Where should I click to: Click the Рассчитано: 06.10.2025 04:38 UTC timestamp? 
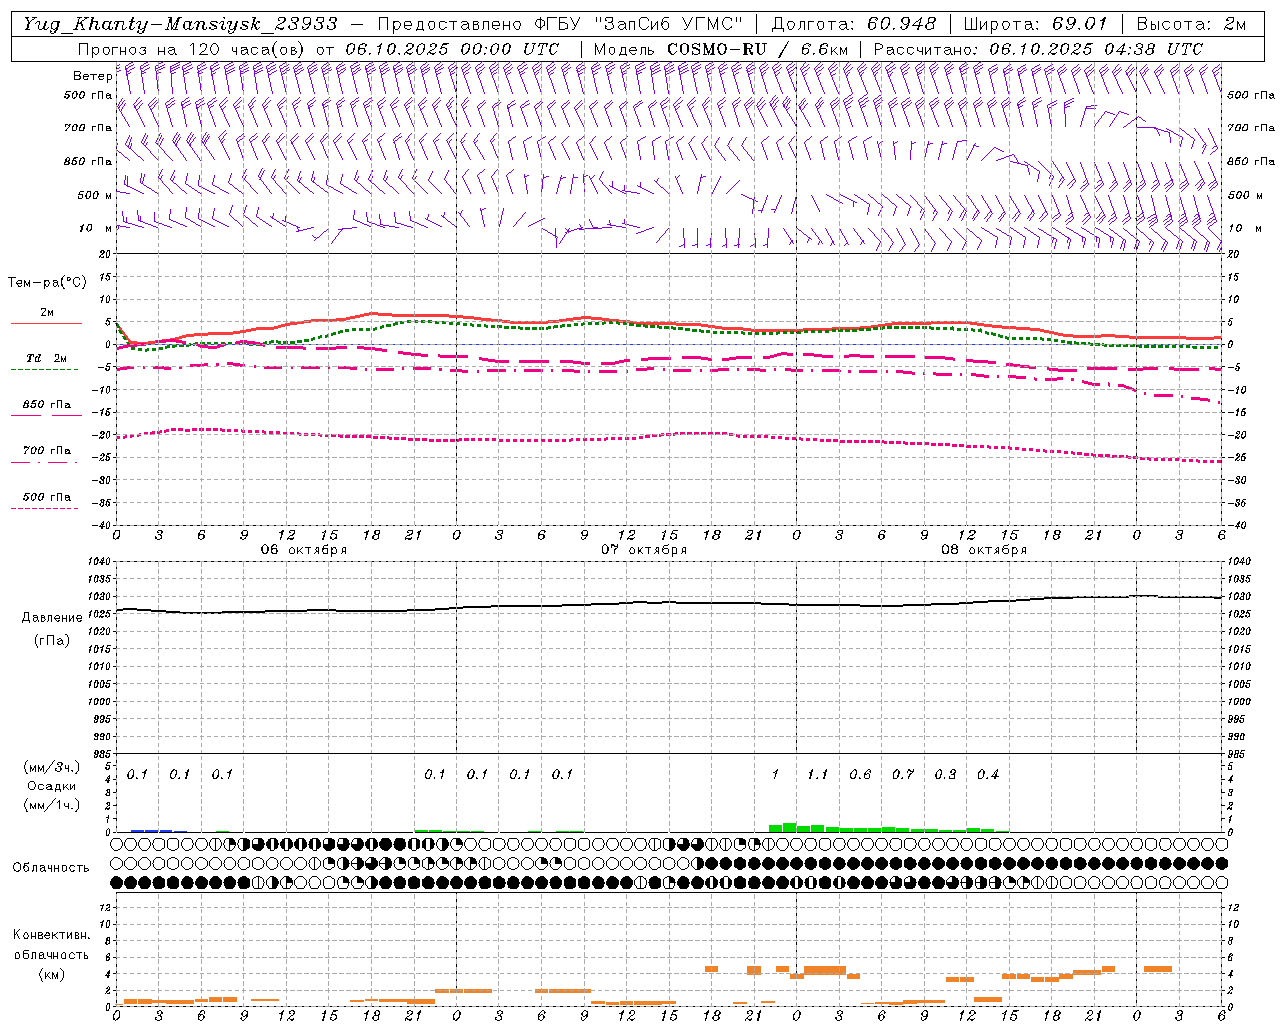pyautogui.click(x=1038, y=49)
